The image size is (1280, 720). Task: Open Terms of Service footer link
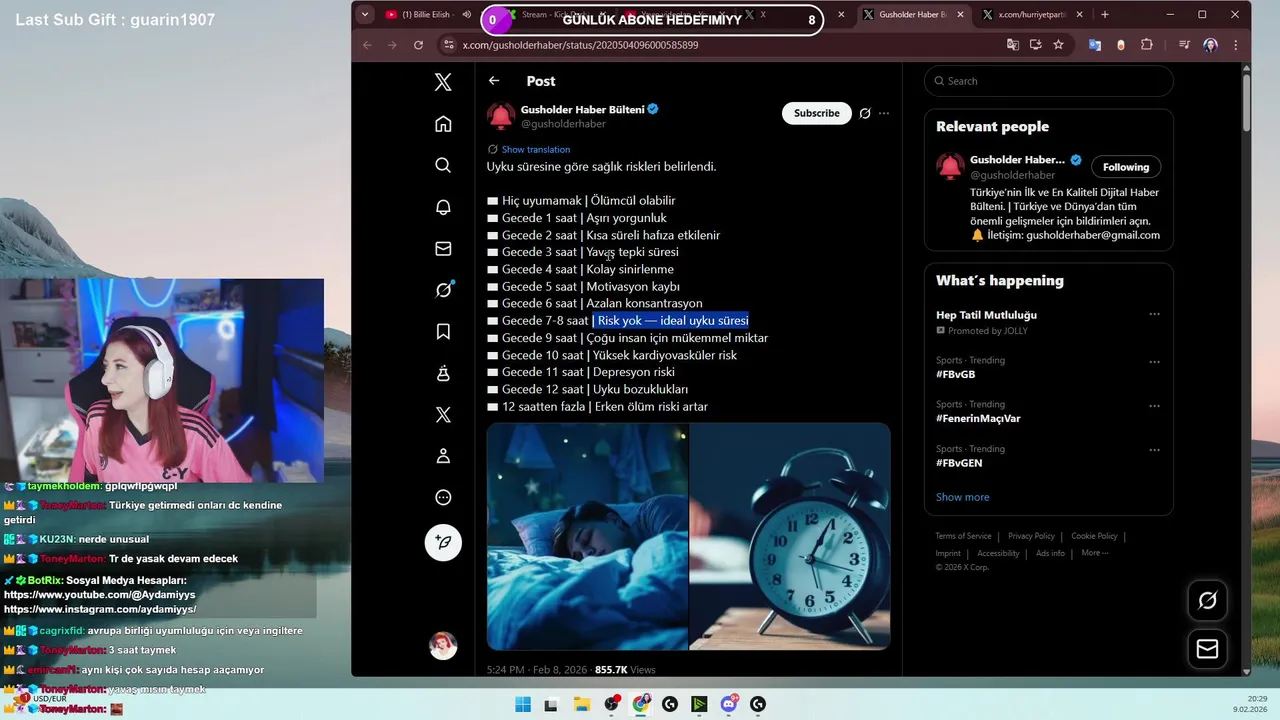pyautogui.click(x=963, y=536)
